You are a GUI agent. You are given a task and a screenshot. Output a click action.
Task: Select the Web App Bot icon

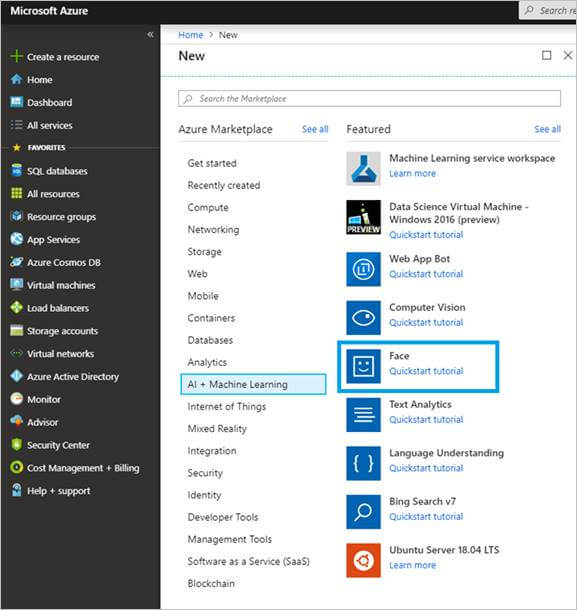(x=363, y=269)
